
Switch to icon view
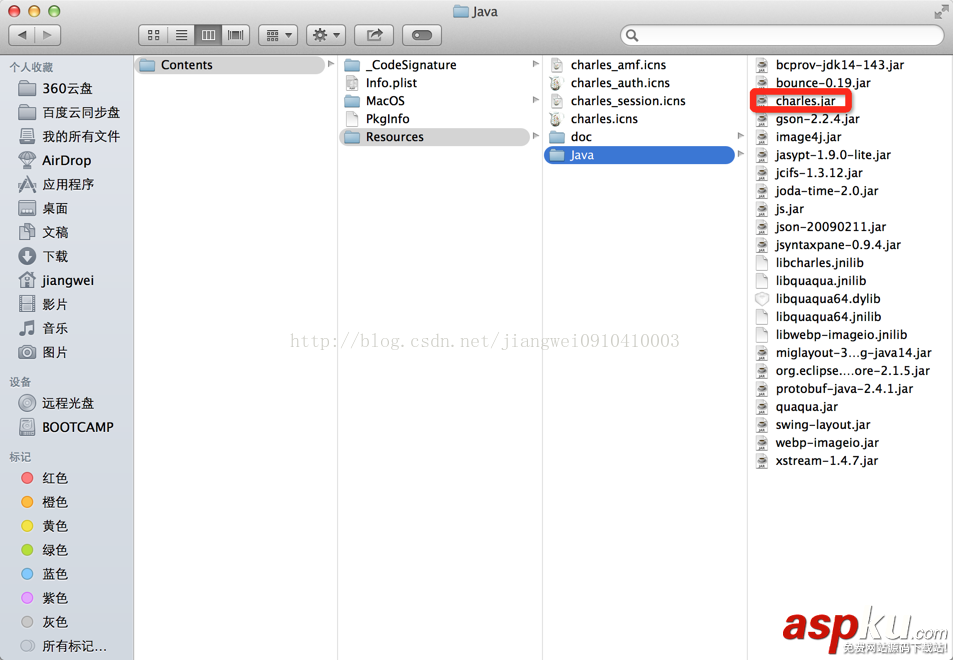(x=154, y=35)
